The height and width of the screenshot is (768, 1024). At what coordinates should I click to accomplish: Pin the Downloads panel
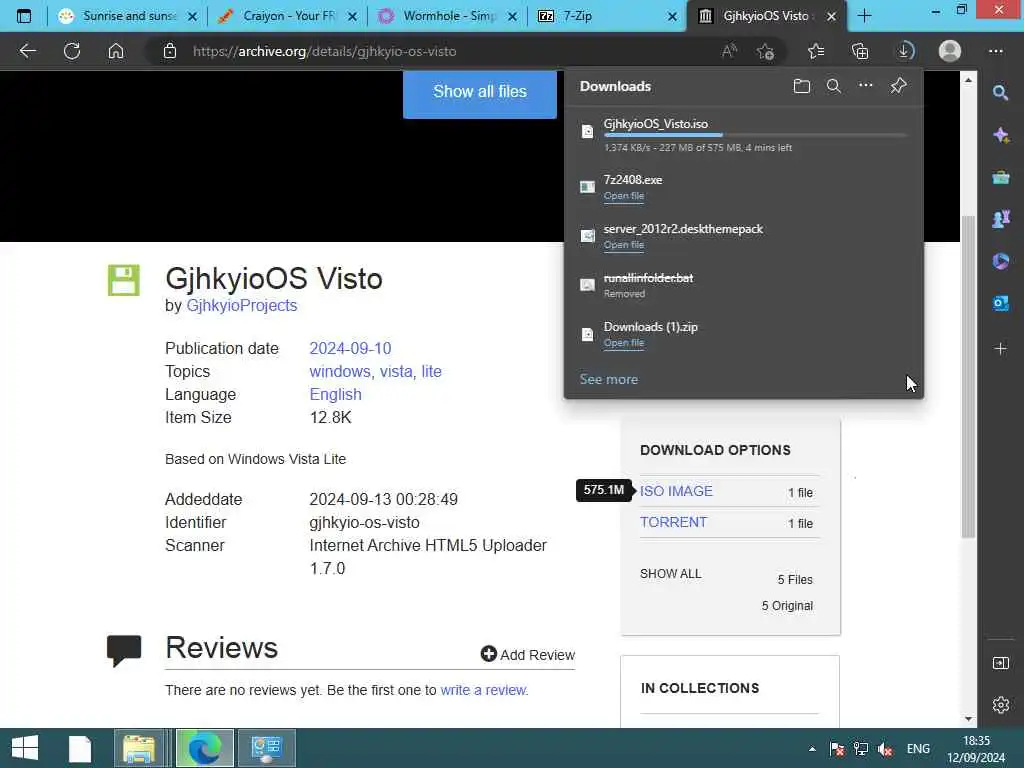[898, 86]
